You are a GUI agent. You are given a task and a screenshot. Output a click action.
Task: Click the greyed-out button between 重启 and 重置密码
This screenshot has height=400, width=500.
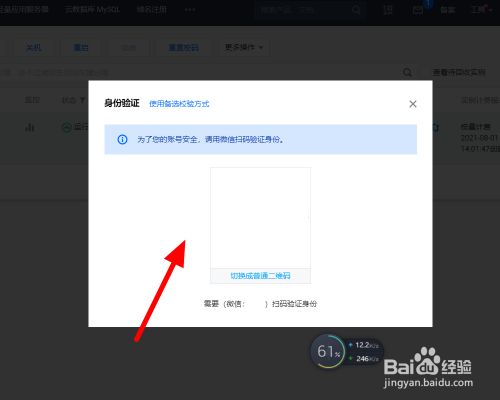coord(129,48)
